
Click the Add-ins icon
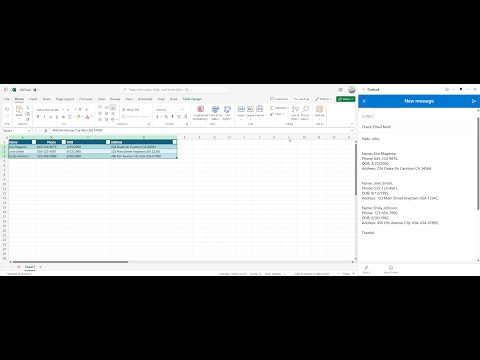click(319, 109)
